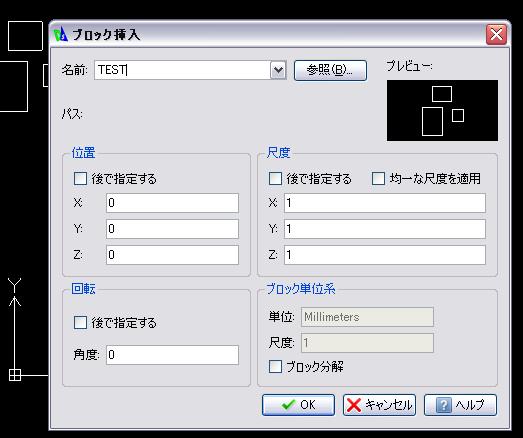Open help with the ヘルプ button
This screenshot has width=523, height=438.
point(460,405)
